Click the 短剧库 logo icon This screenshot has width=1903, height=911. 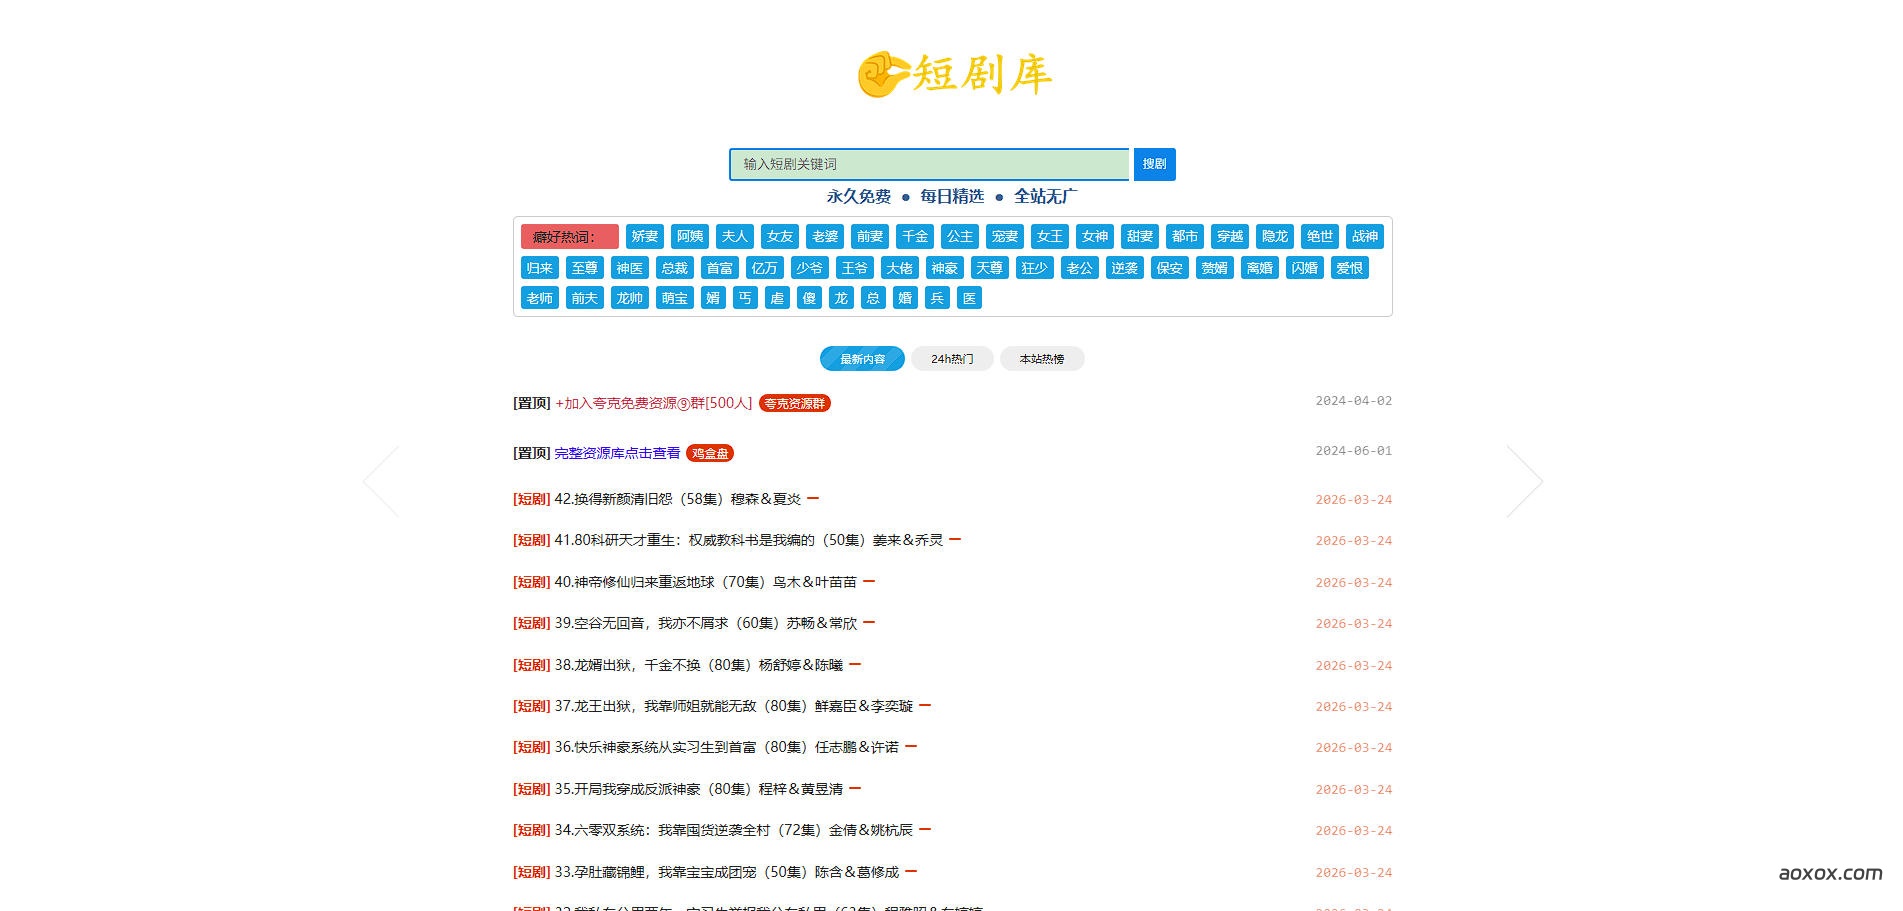pos(884,76)
